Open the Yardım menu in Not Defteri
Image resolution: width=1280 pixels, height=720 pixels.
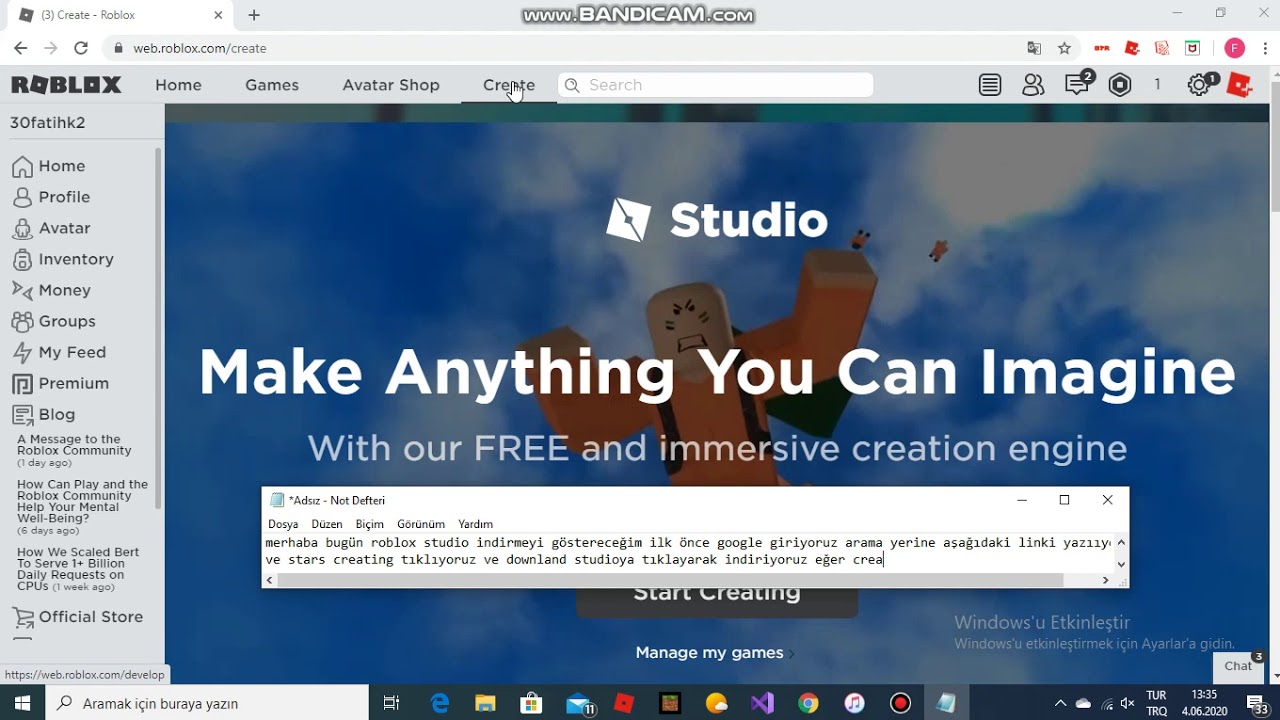click(476, 524)
